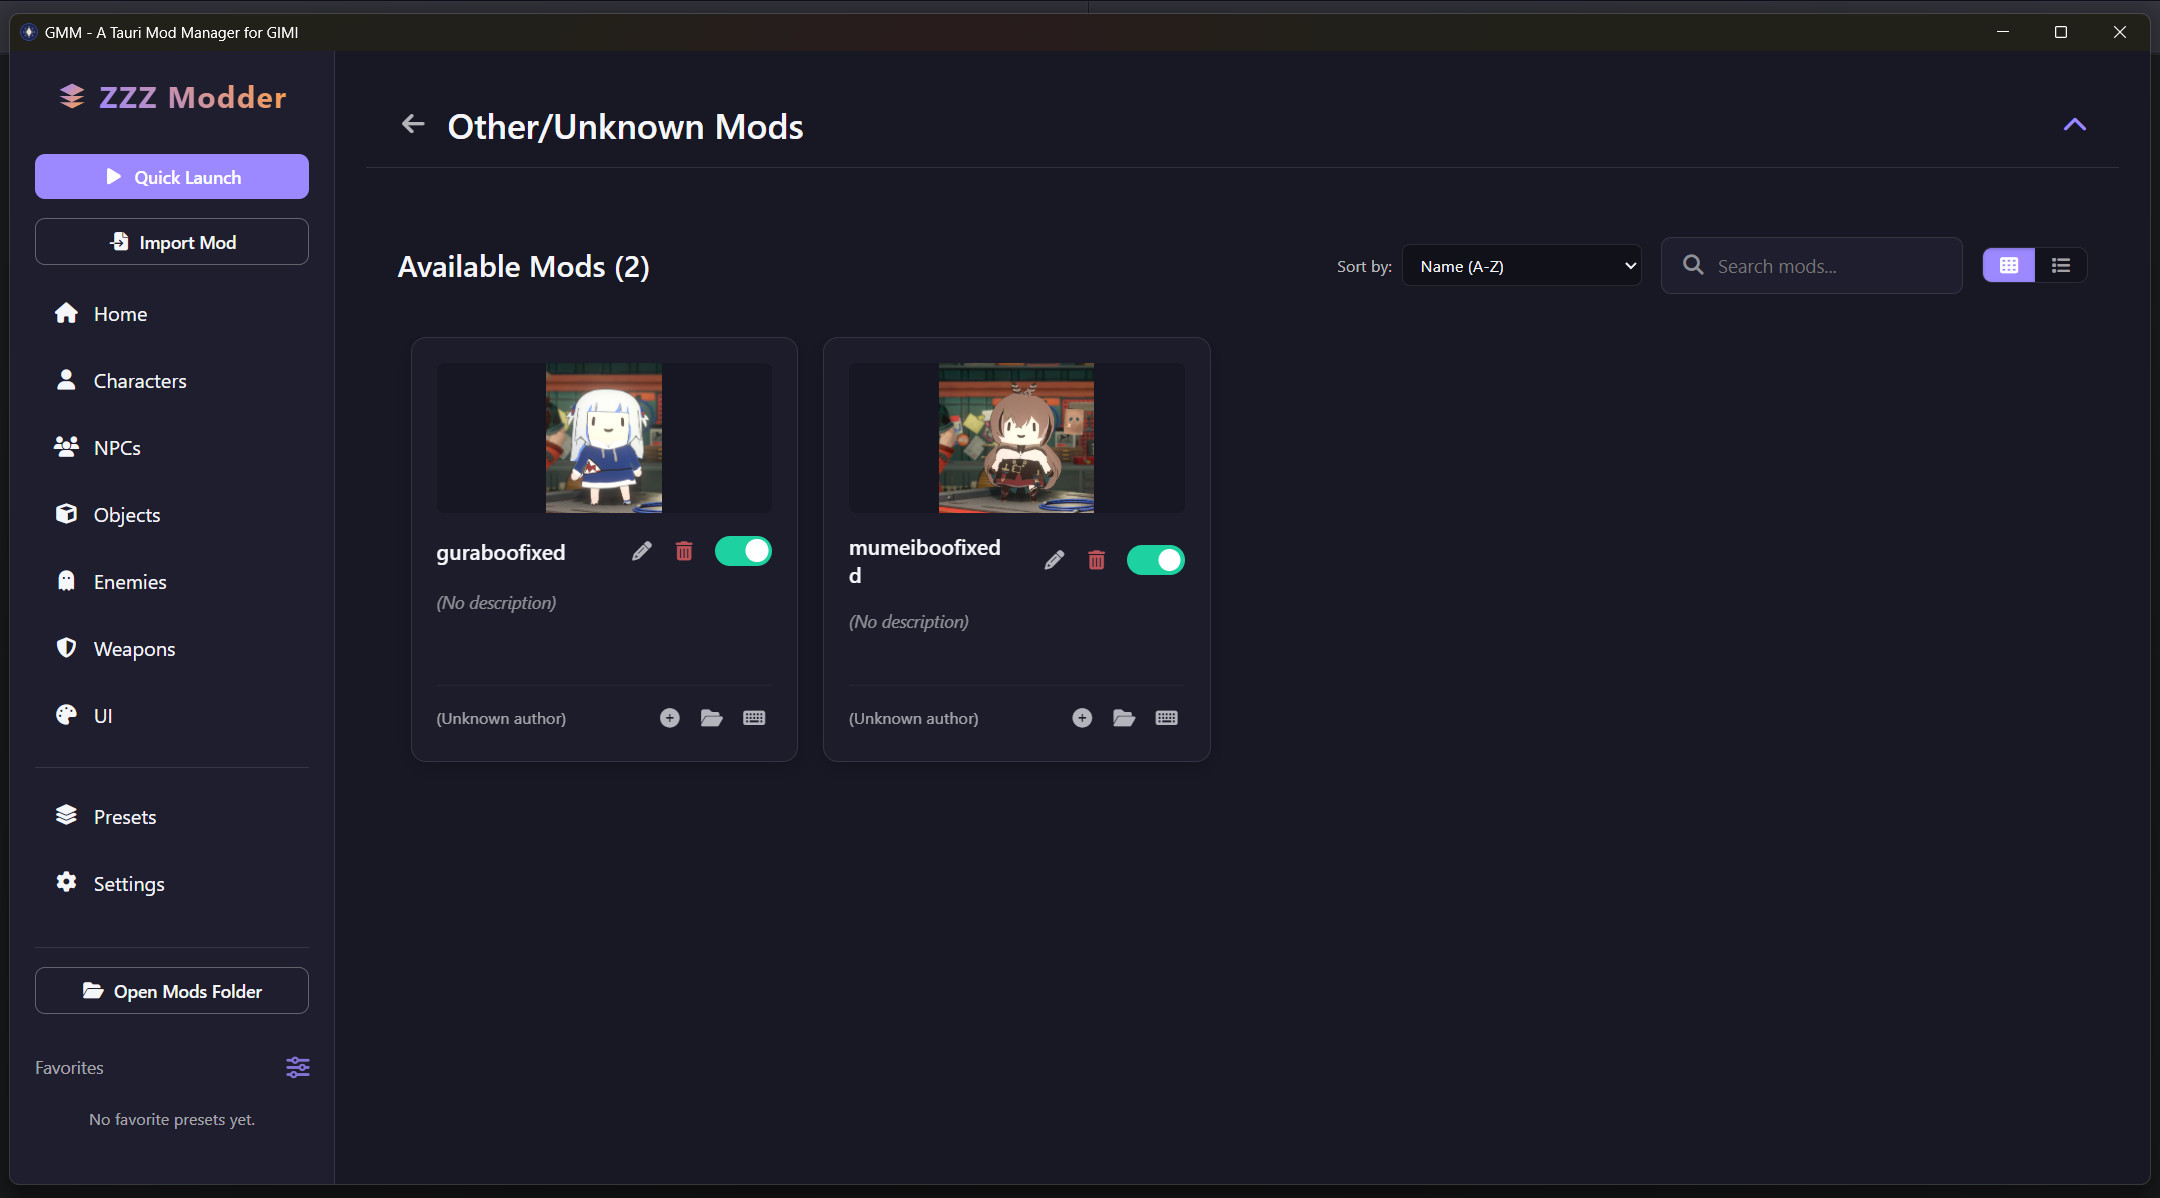Open the Sort by dropdown
Screen dimensions: 2160x1198
tap(1521, 265)
